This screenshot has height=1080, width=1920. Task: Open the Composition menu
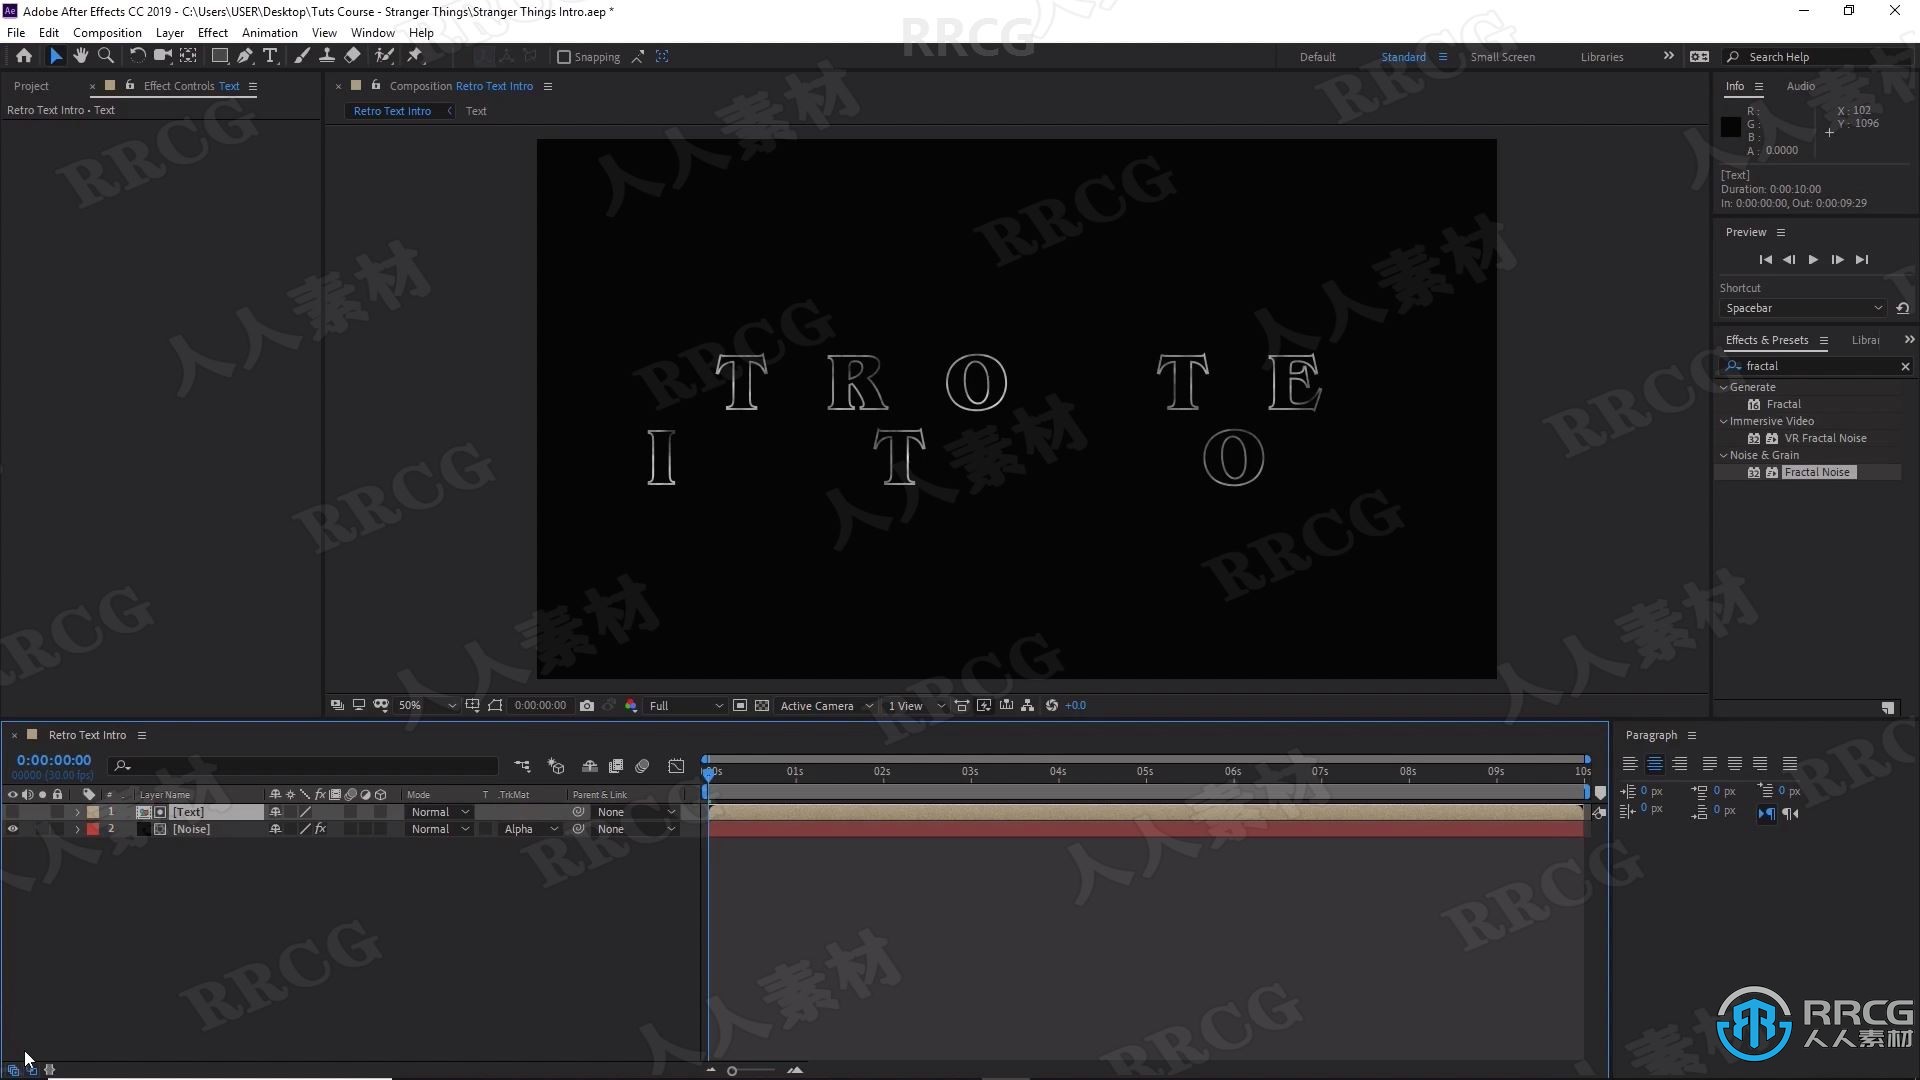pos(108,32)
